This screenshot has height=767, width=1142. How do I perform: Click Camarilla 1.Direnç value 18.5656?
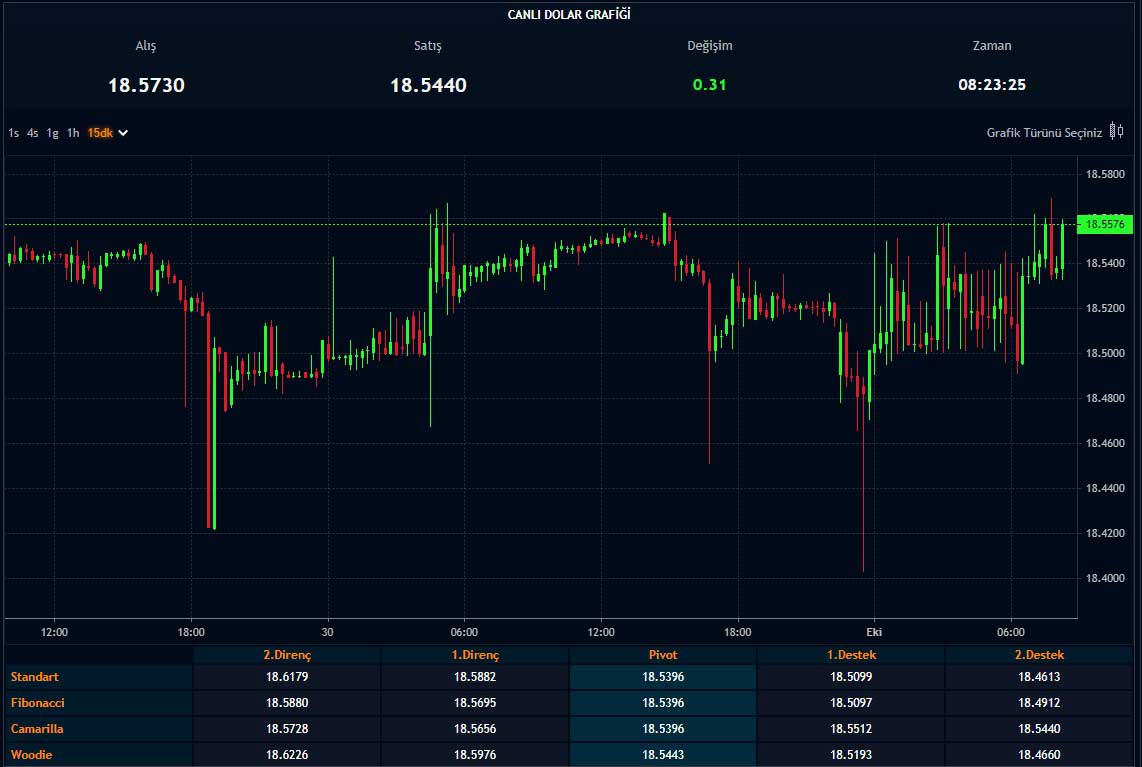click(x=475, y=729)
